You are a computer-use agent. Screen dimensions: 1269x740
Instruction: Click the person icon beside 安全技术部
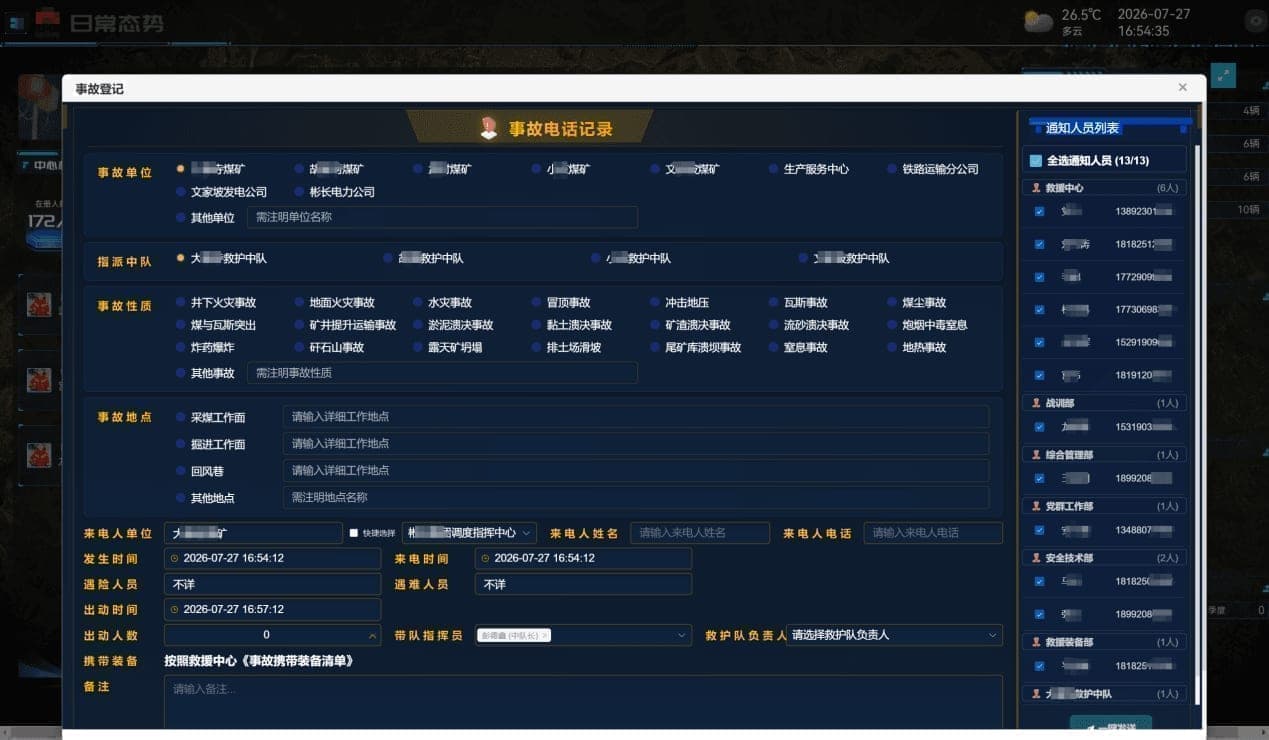coord(1036,558)
